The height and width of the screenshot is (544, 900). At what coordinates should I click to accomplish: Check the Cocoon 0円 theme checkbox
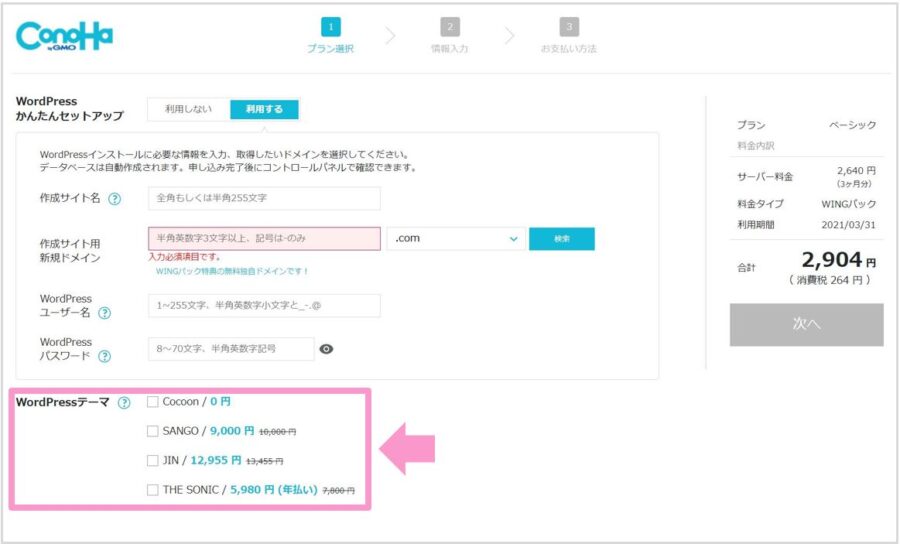(x=153, y=402)
